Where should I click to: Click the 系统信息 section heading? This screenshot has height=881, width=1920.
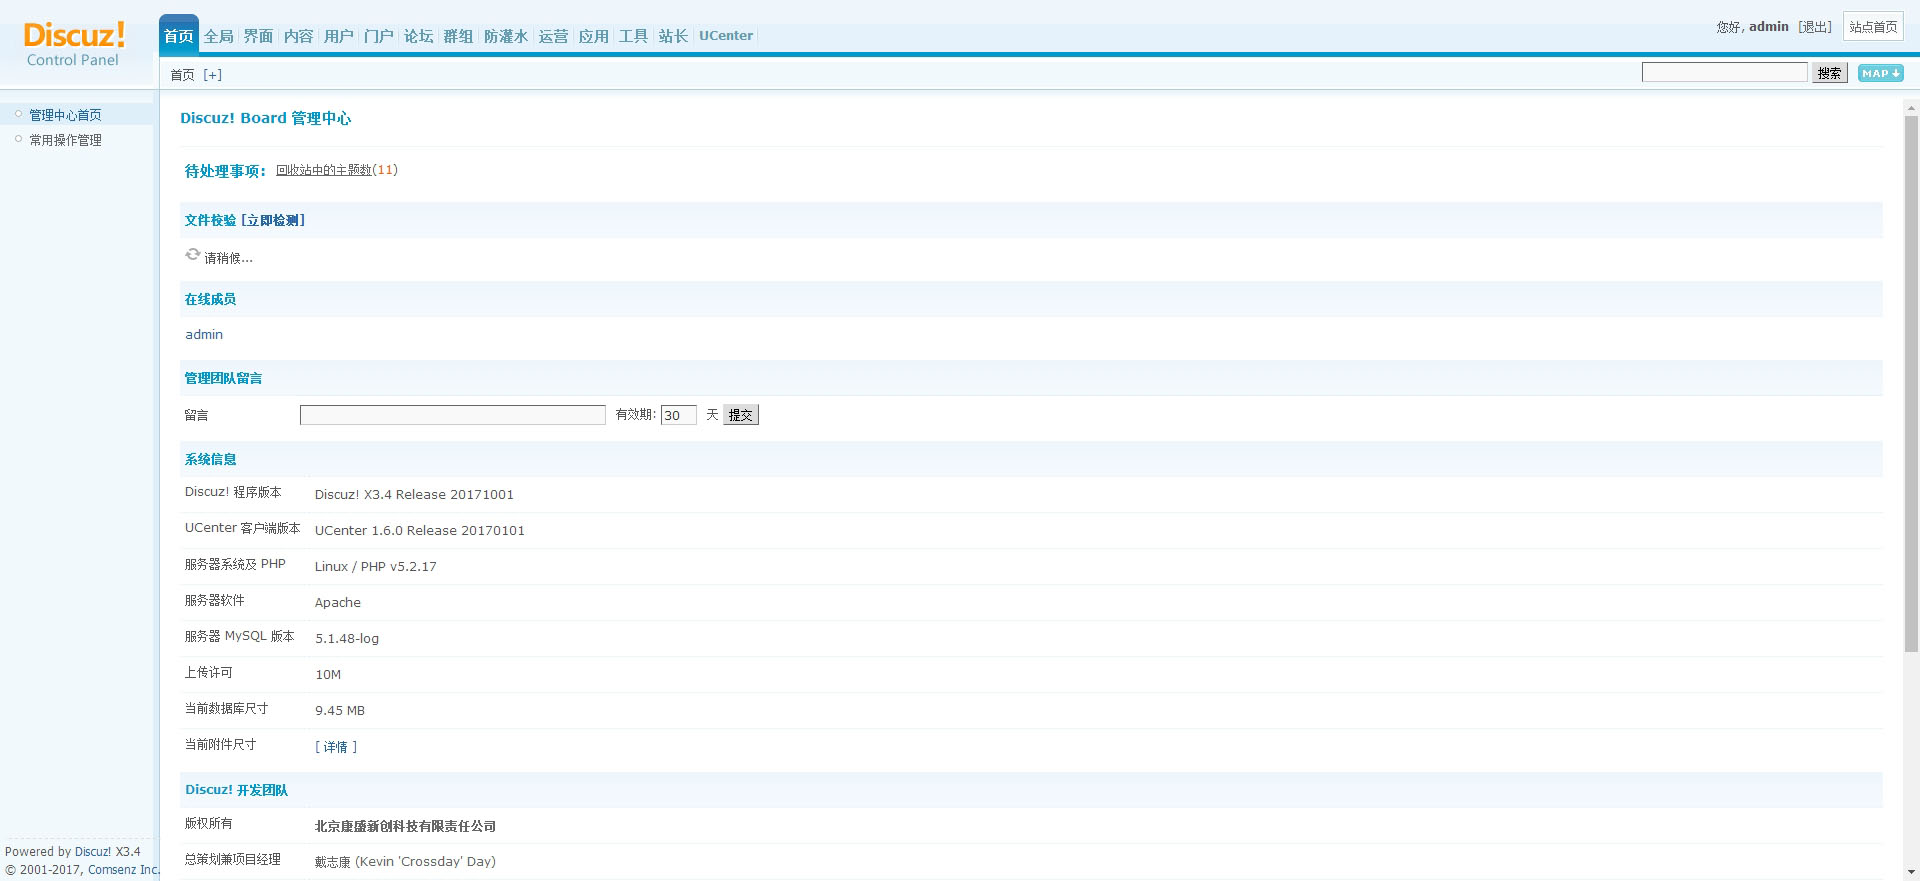211,459
